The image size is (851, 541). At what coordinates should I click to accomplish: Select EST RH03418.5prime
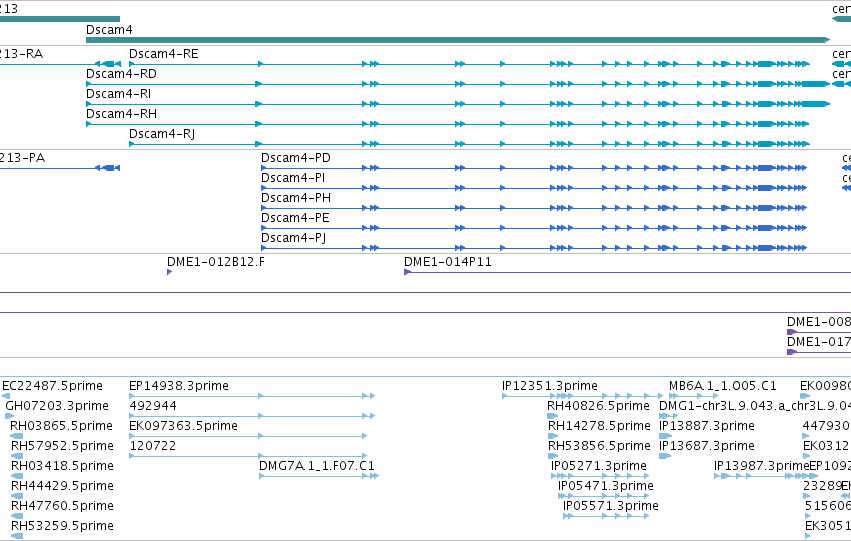pyautogui.click(x=62, y=466)
